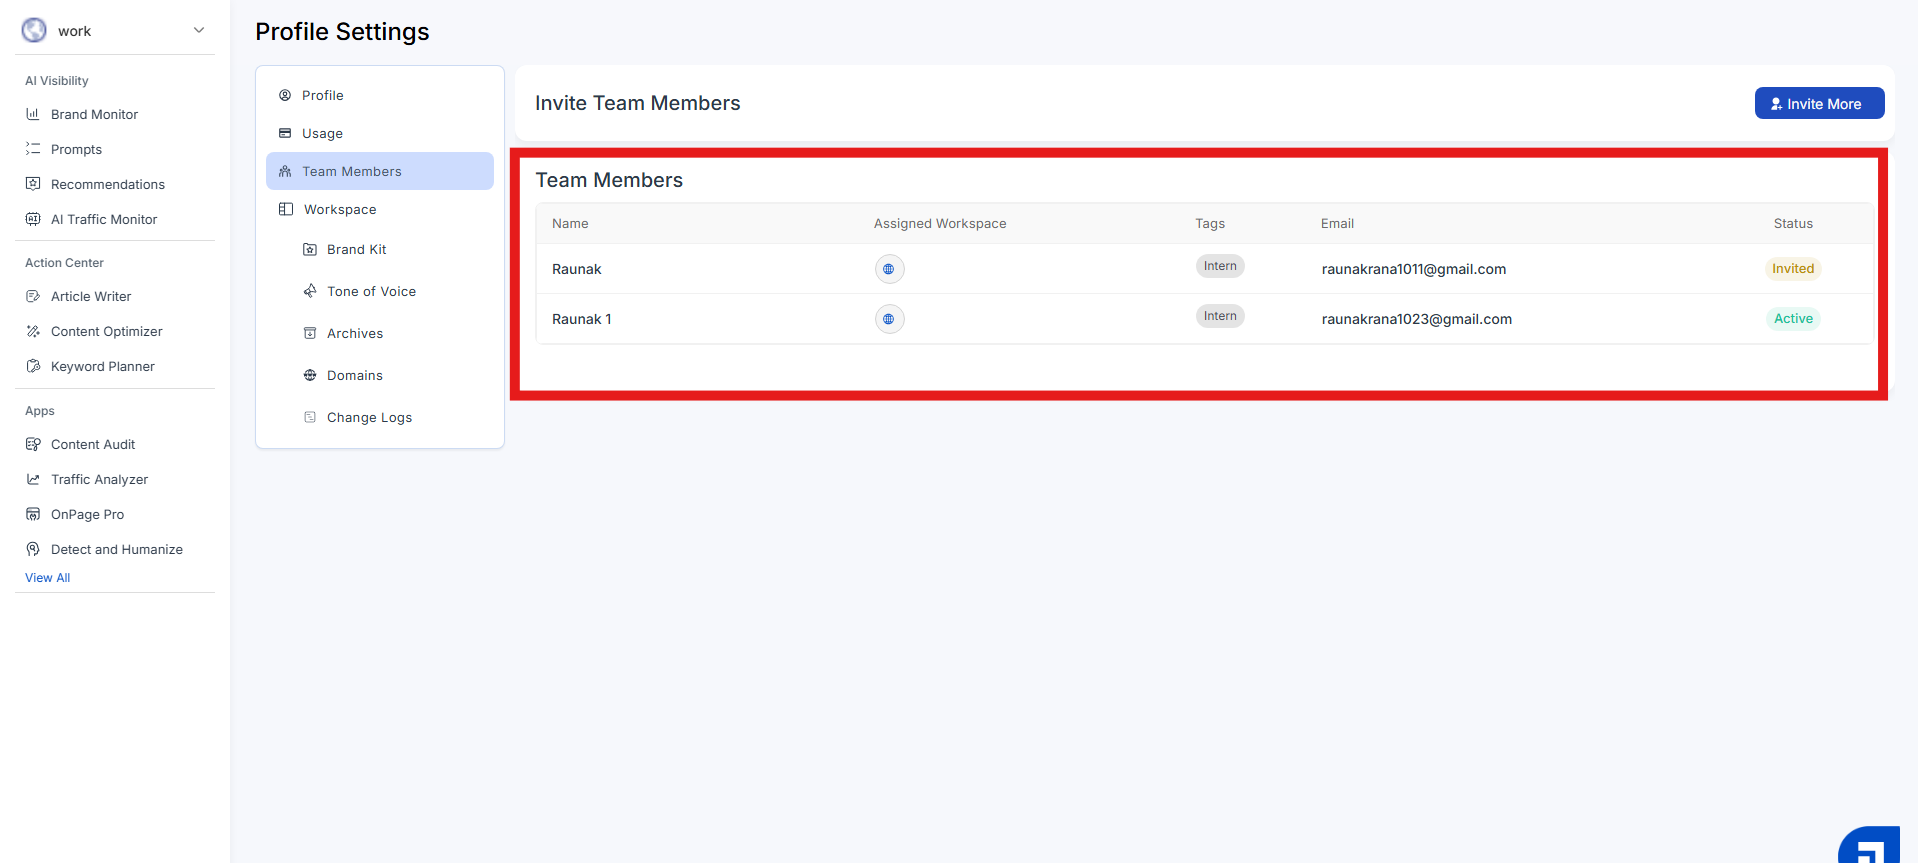
Task: Open the Keyword Planner tool
Action: point(102,366)
